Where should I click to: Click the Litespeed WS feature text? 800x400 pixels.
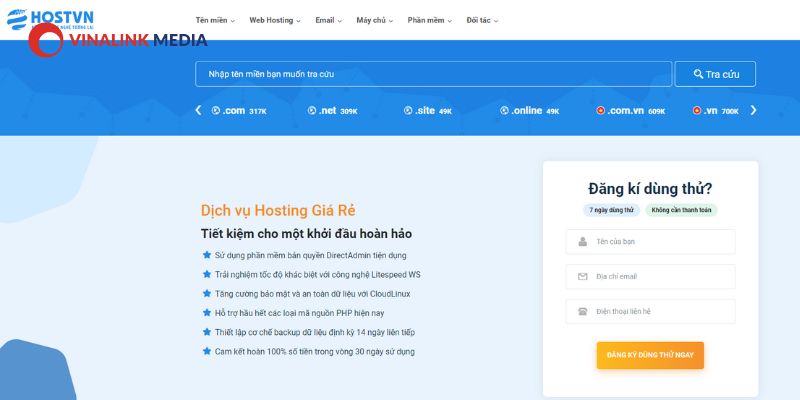tap(317, 274)
